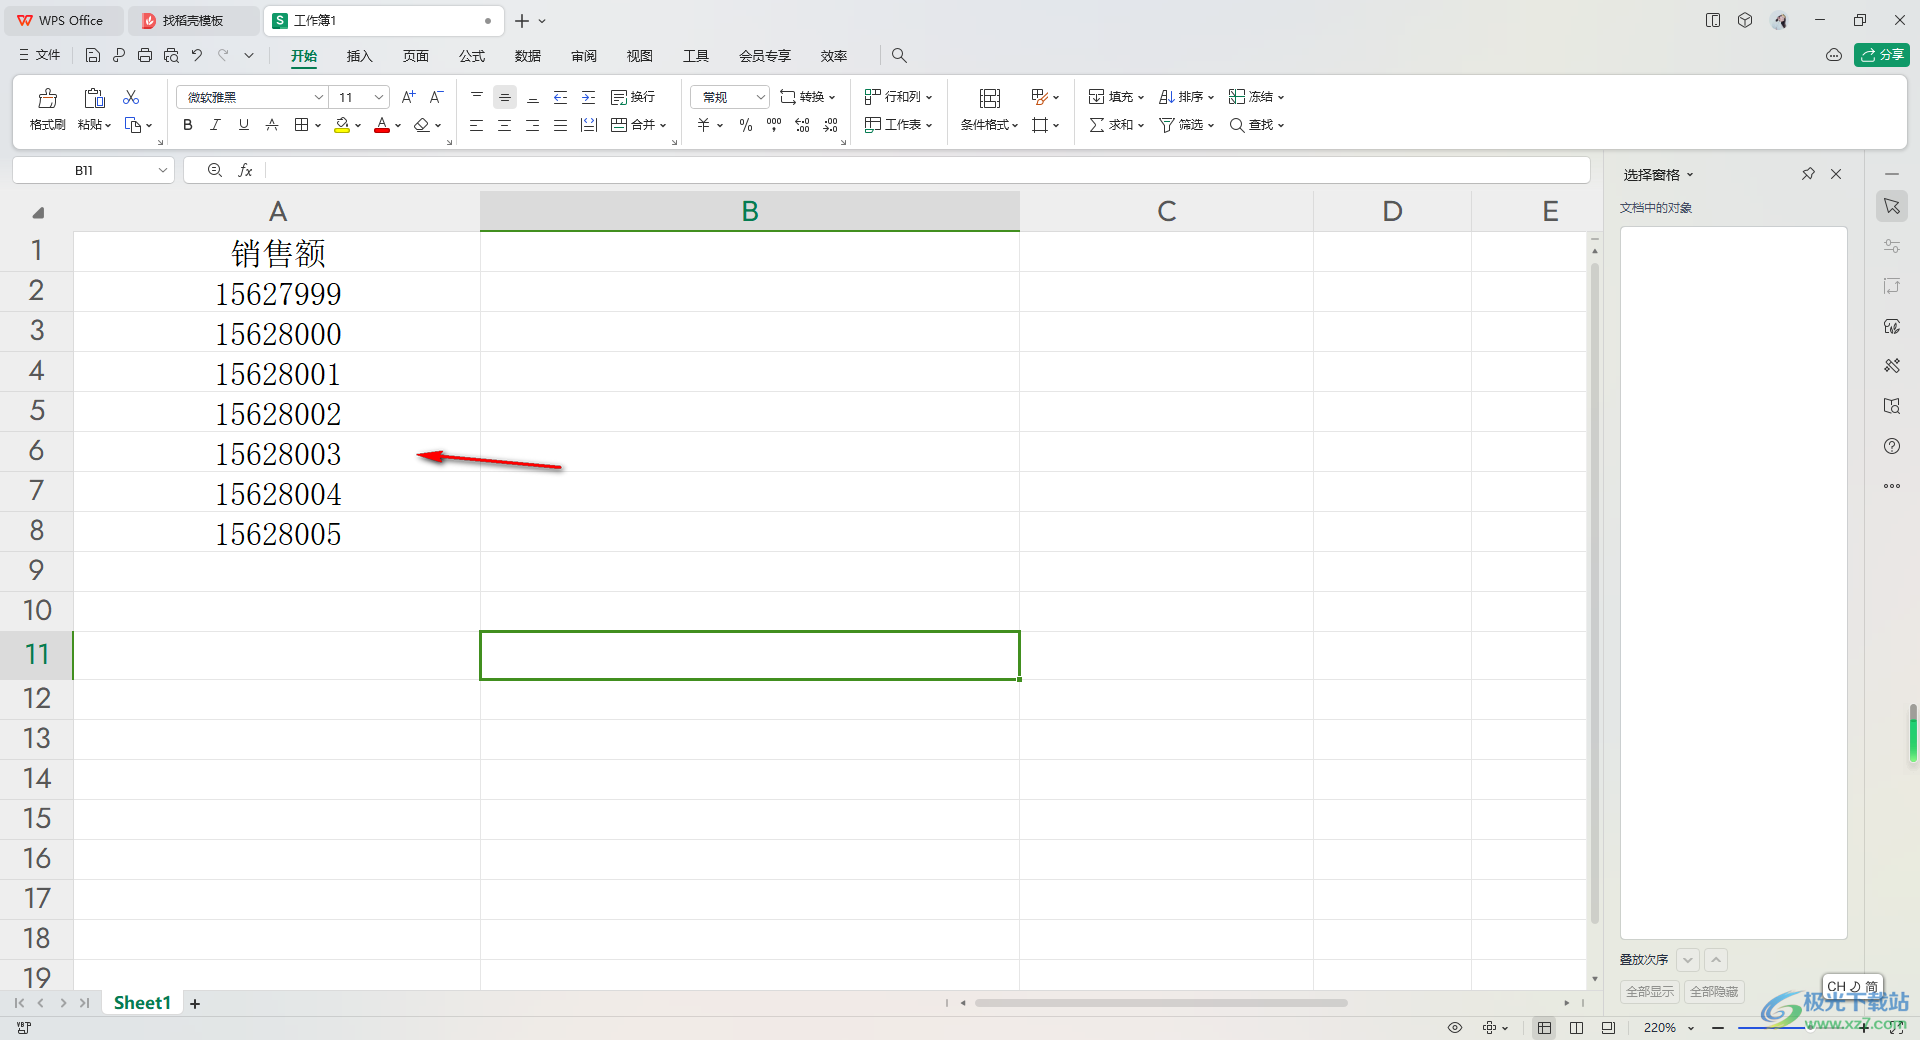Toggle horizontal center alignment
The image size is (1920, 1040).
pyautogui.click(x=505, y=125)
